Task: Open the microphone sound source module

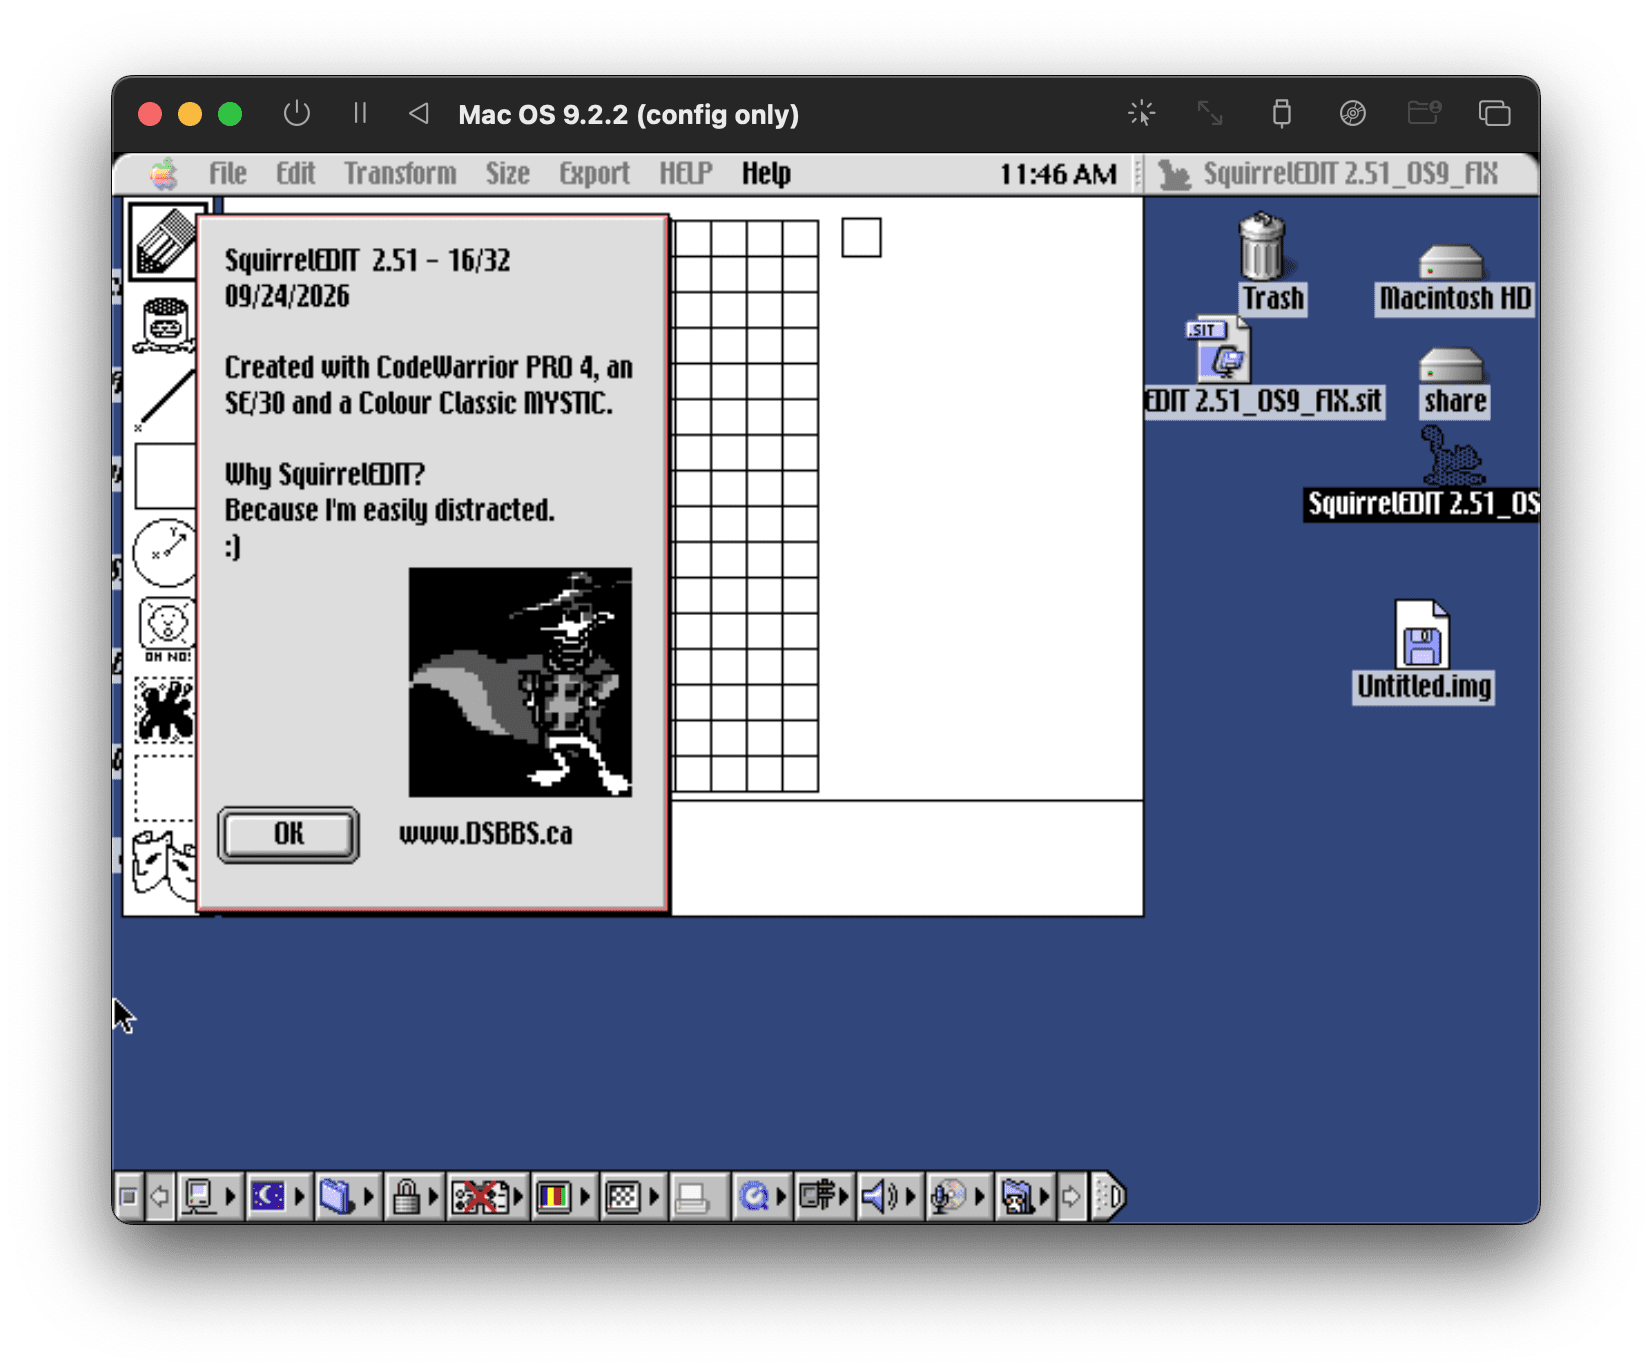Action: (958, 1196)
